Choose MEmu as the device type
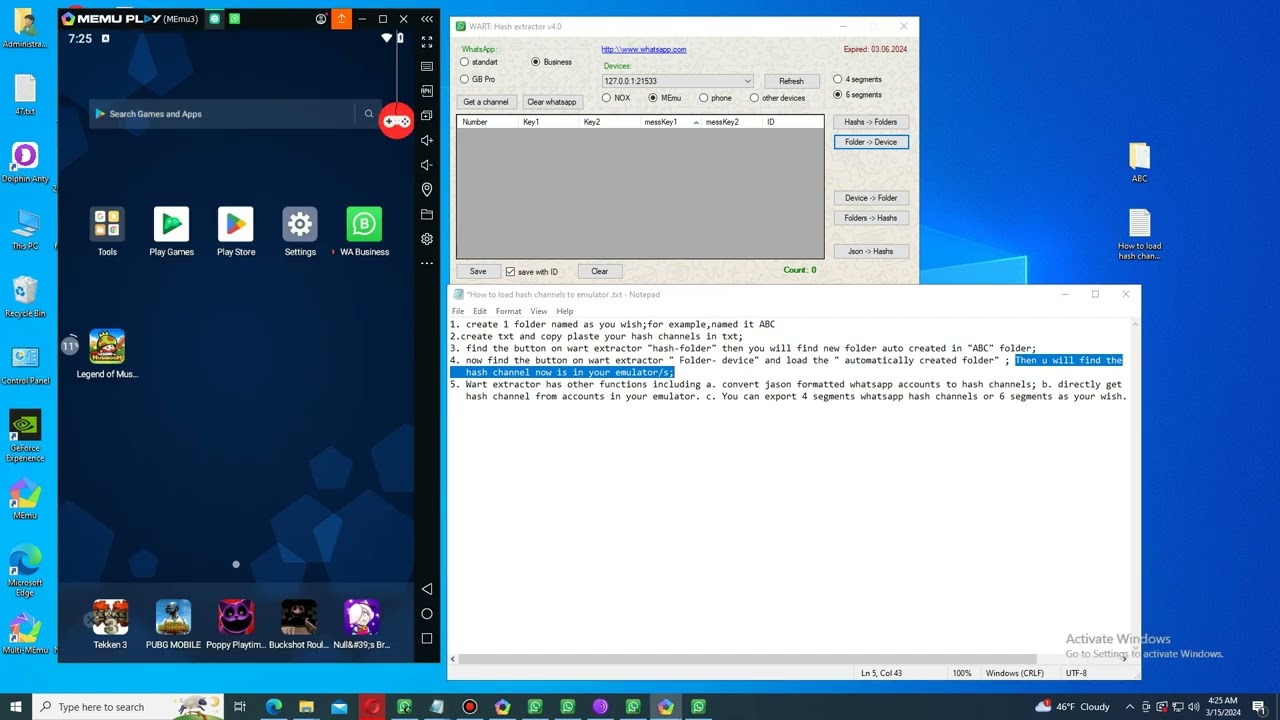The height and width of the screenshot is (720, 1280). (665, 98)
